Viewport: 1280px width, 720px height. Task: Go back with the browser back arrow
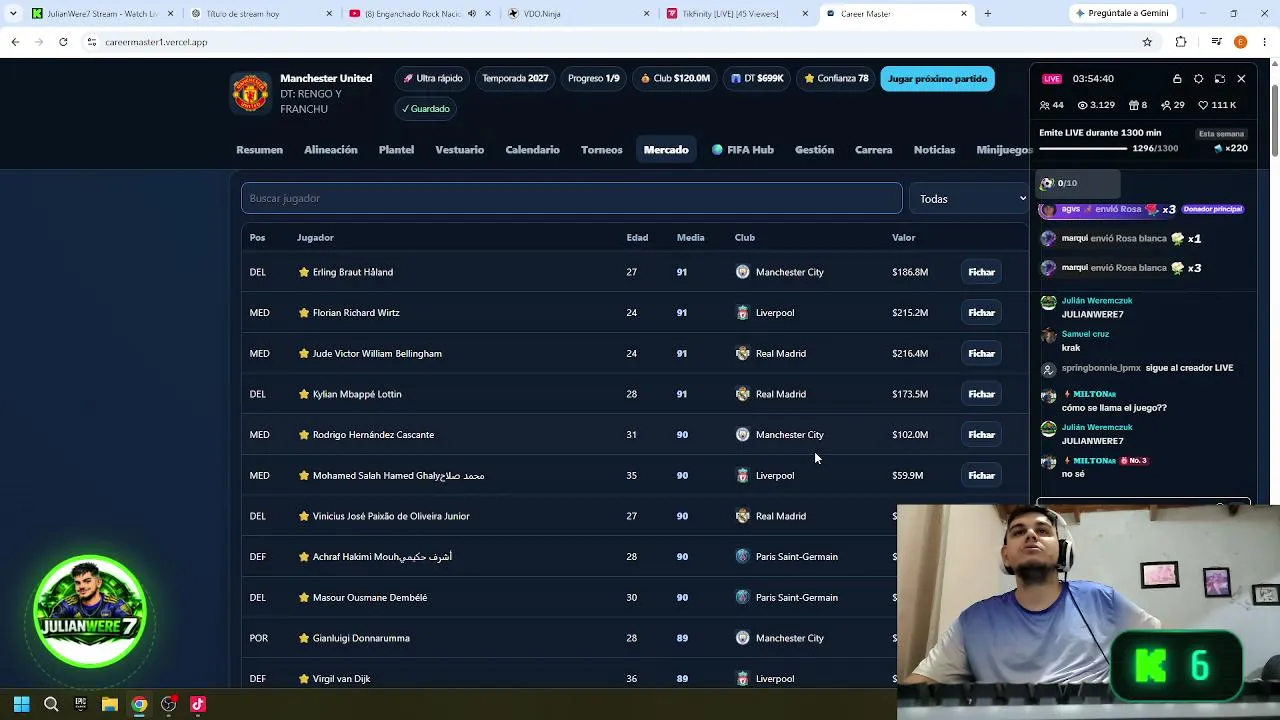point(15,42)
